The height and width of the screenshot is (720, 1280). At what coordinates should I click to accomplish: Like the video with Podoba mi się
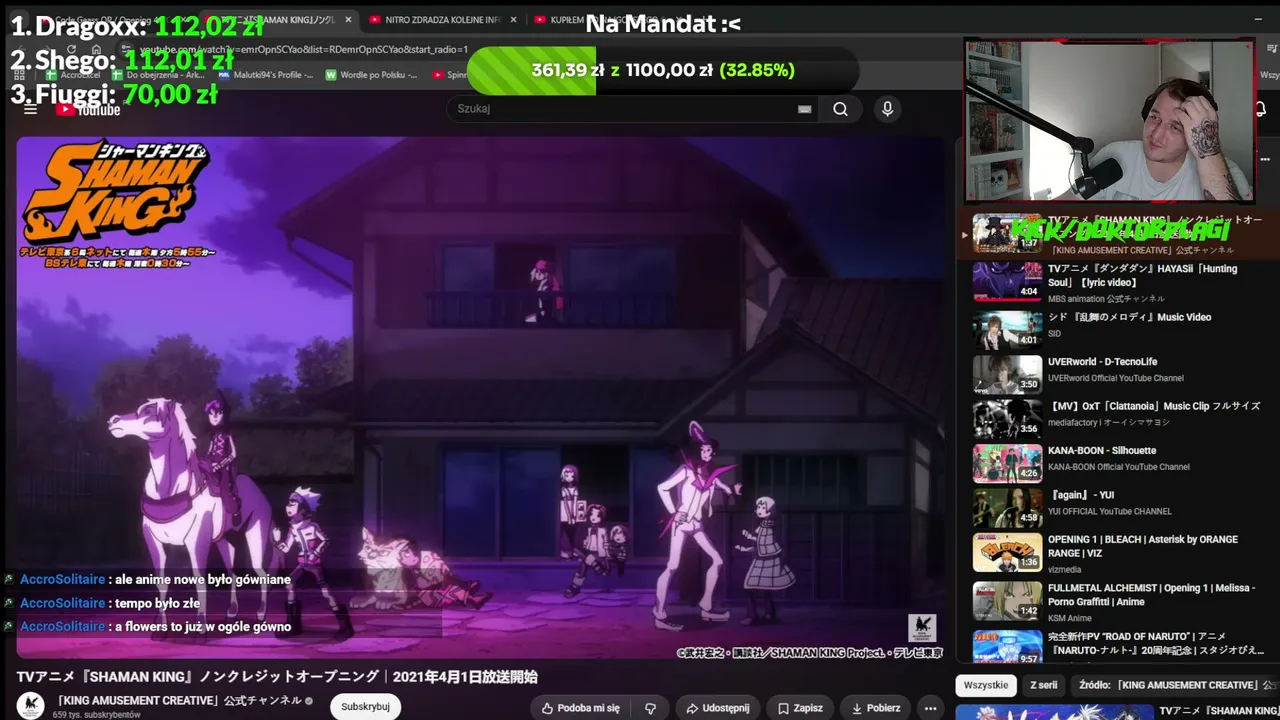tap(581, 708)
